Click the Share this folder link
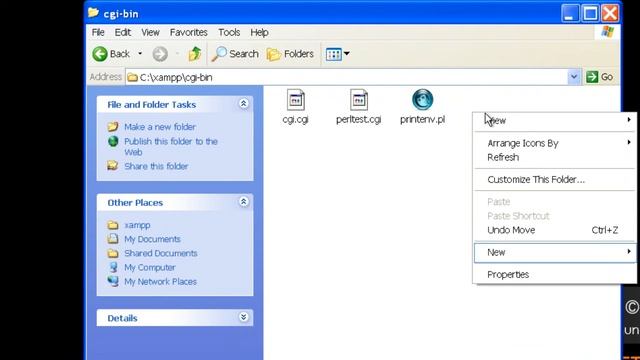640x360 pixels. pos(156,166)
